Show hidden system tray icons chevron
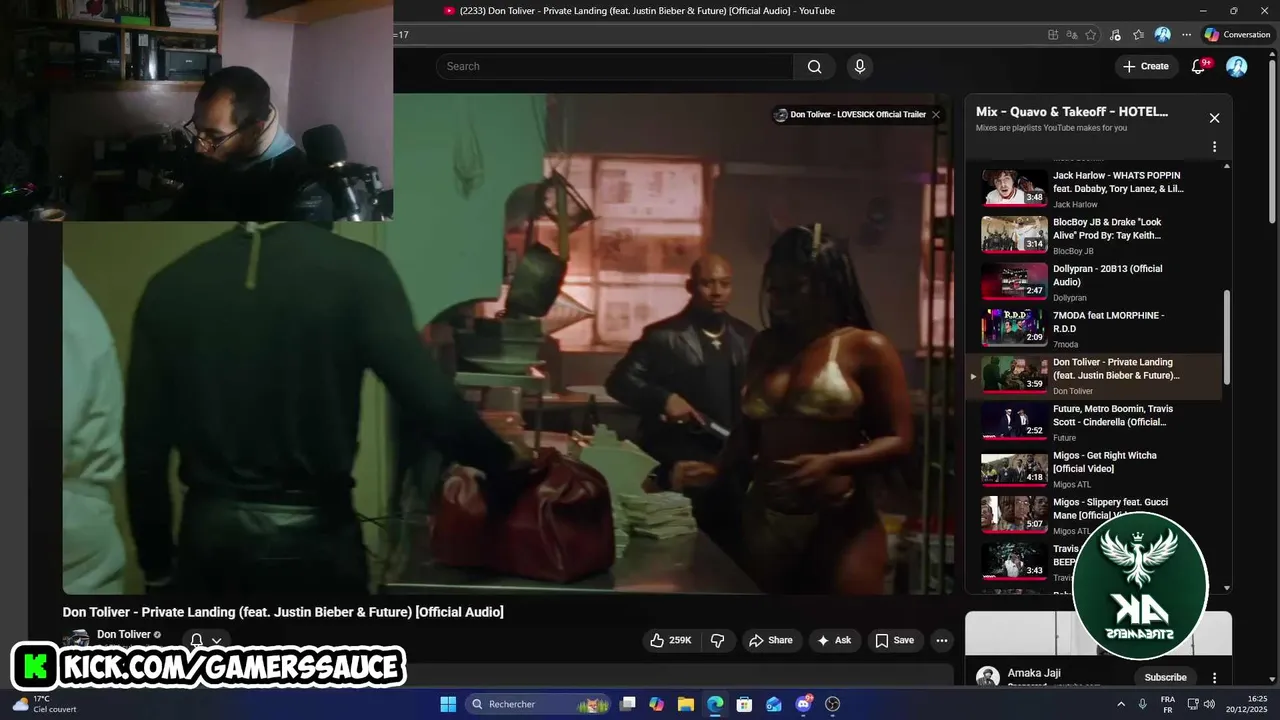The image size is (1280, 720). point(1121,704)
